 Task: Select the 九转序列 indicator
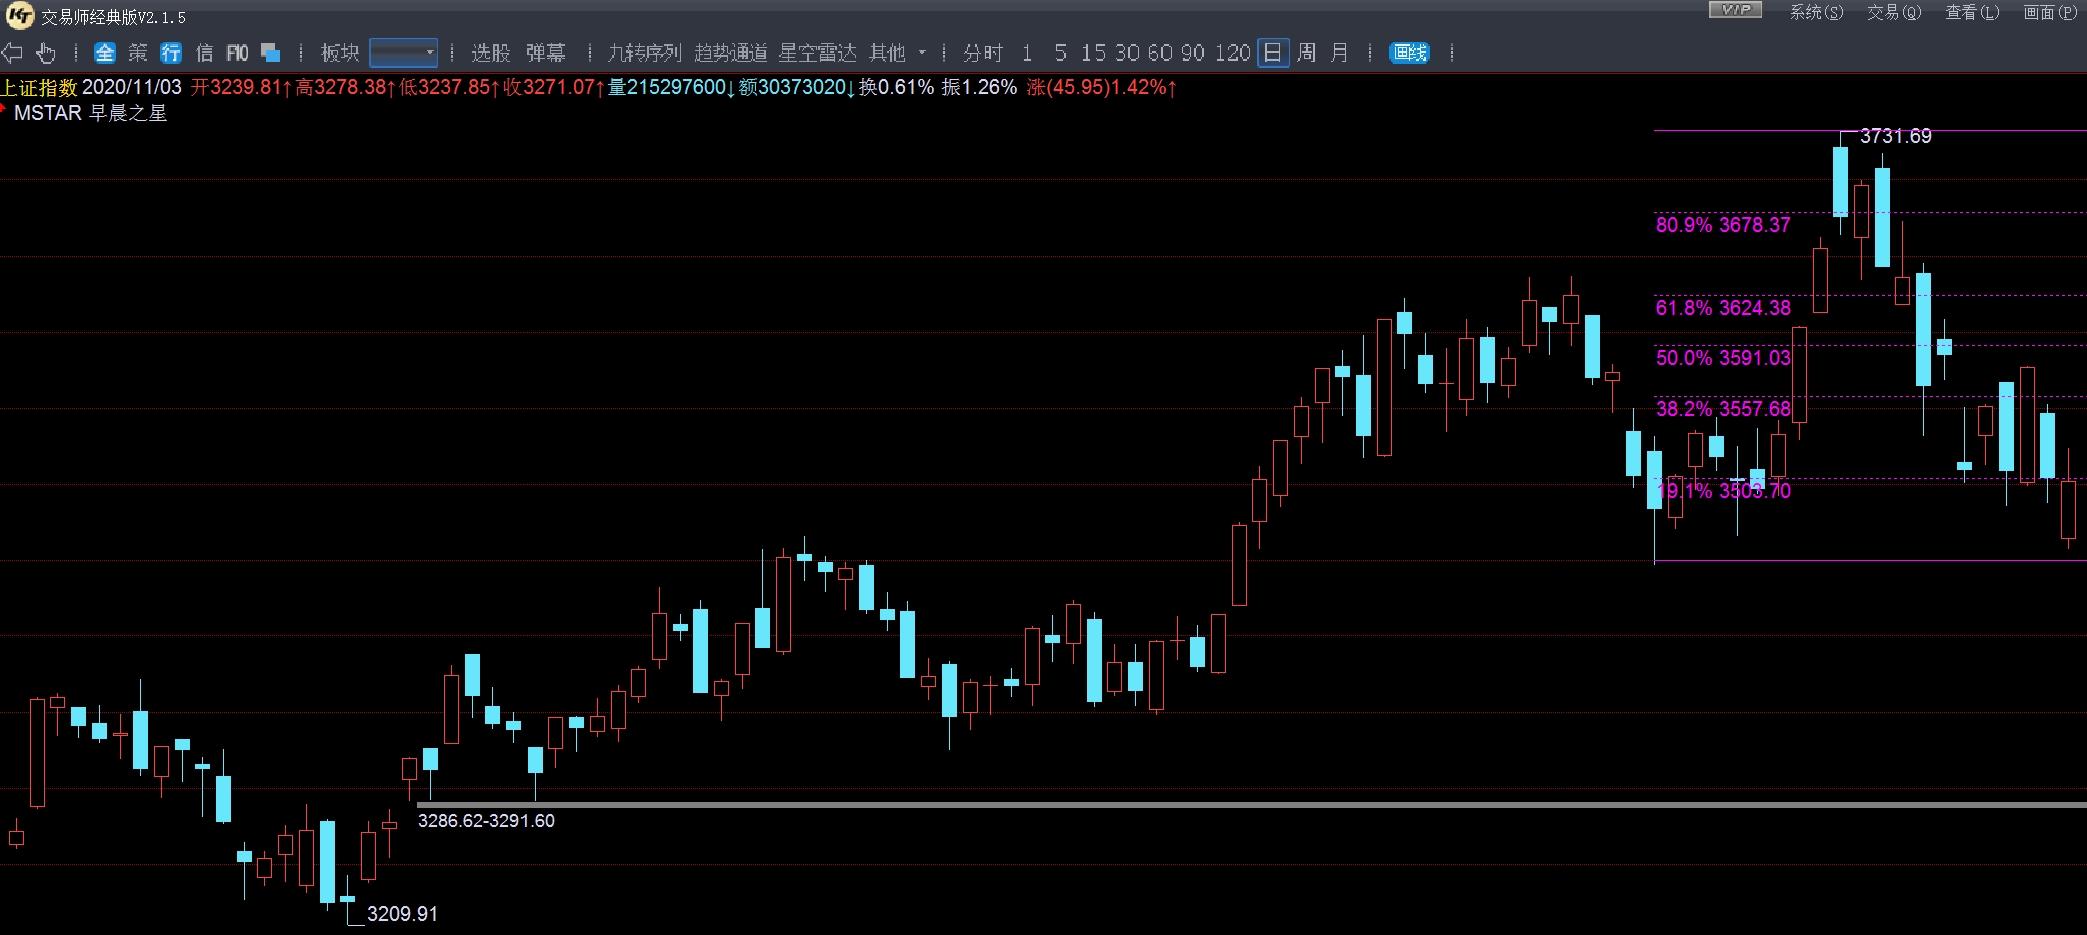644,52
